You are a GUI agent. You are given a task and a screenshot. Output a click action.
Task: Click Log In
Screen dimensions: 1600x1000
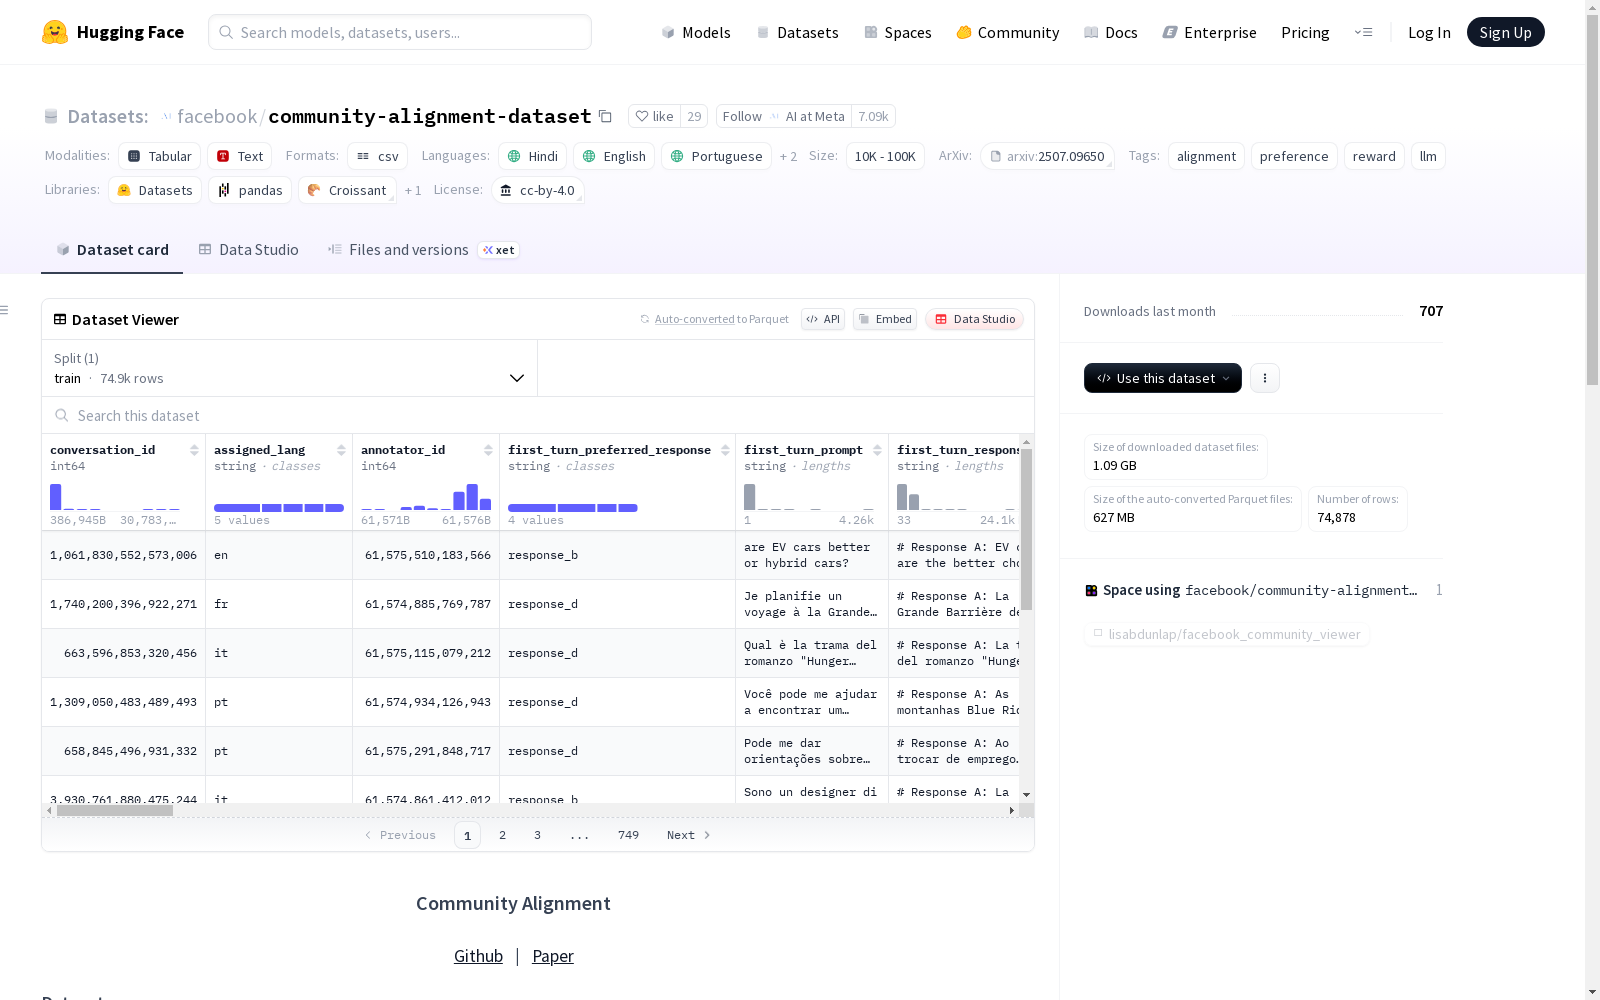pyautogui.click(x=1429, y=32)
